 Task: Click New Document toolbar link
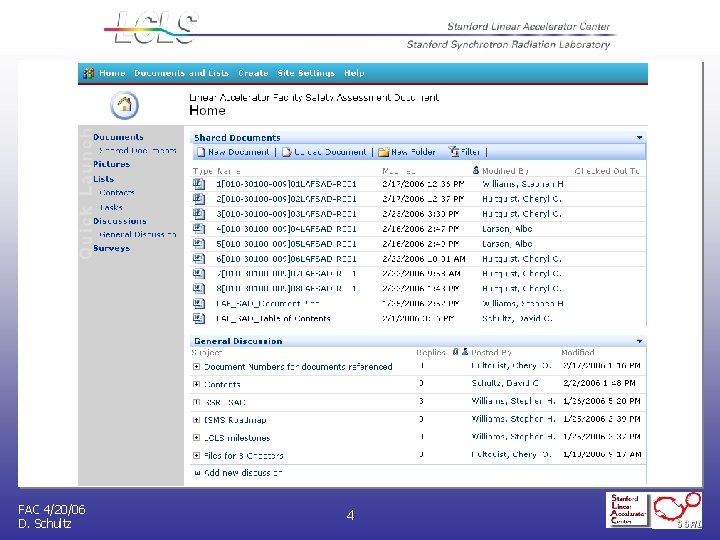tap(238, 152)
